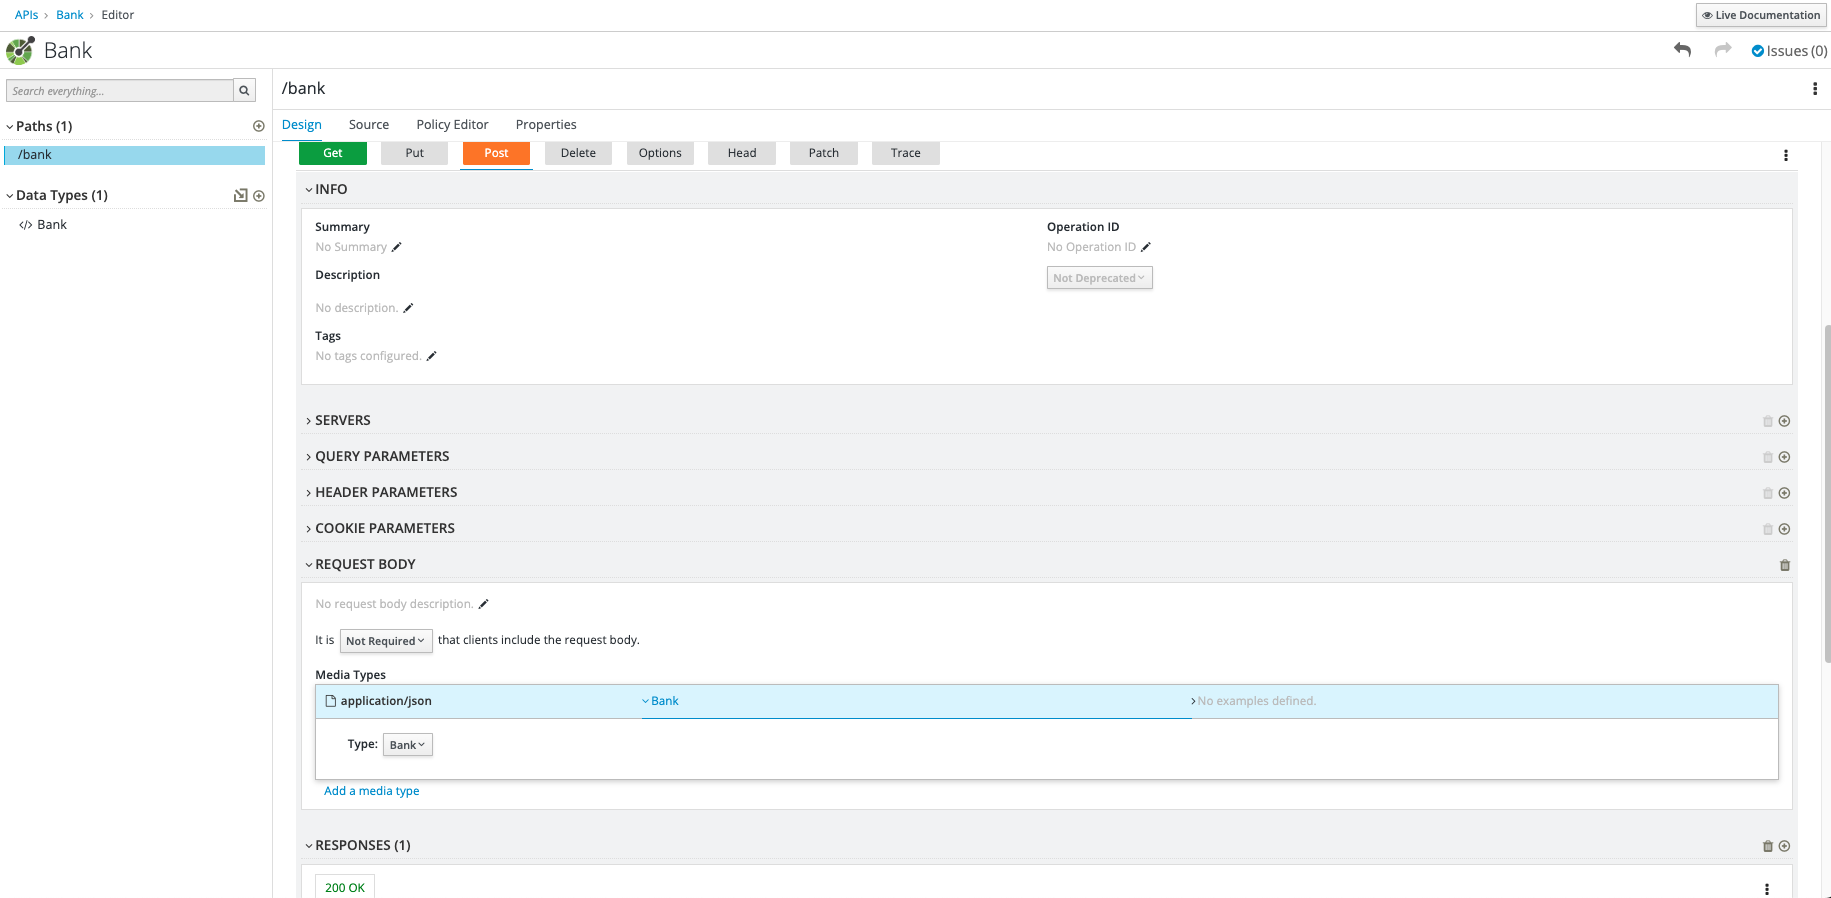Edit tags pencil icon
The height and width of the screenshot is (898, 1831).
point(431,356)
